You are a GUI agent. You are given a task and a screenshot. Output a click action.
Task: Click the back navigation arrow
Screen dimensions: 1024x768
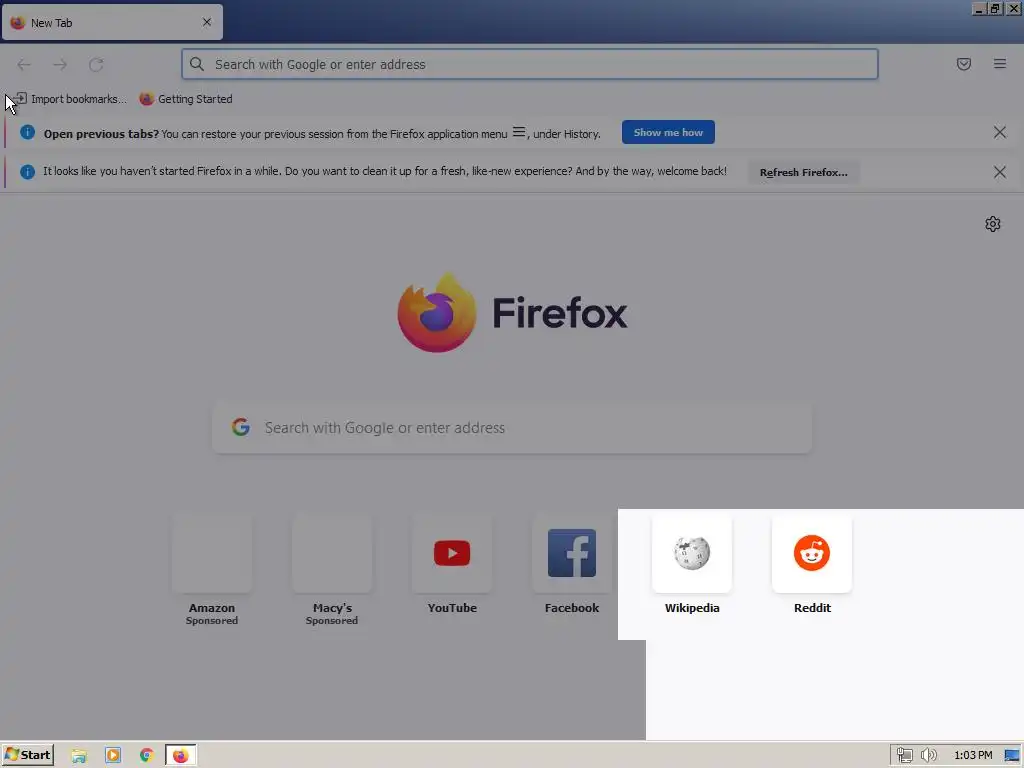tap(24, 65)
